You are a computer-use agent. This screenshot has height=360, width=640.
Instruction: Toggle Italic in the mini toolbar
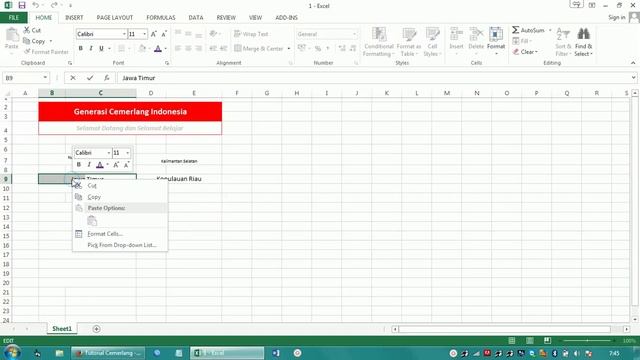click(x=89, y=164)
